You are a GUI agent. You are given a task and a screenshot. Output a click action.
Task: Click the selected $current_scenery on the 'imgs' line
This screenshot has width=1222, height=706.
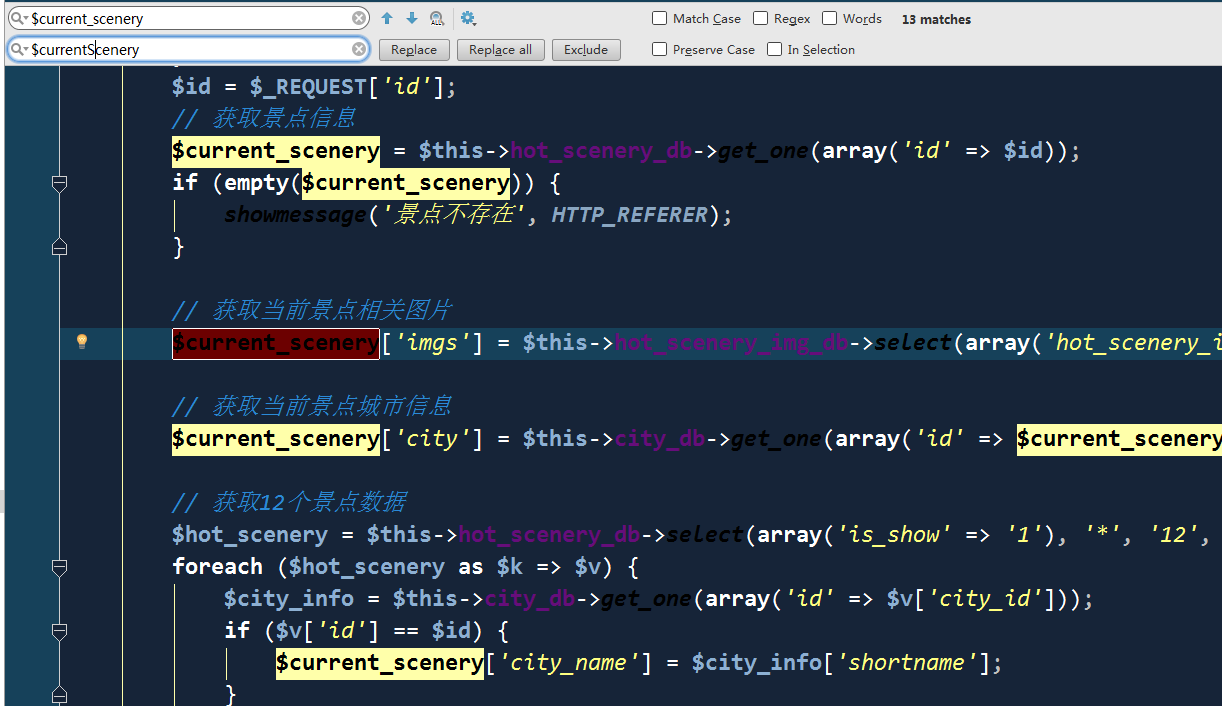(276, 343)
